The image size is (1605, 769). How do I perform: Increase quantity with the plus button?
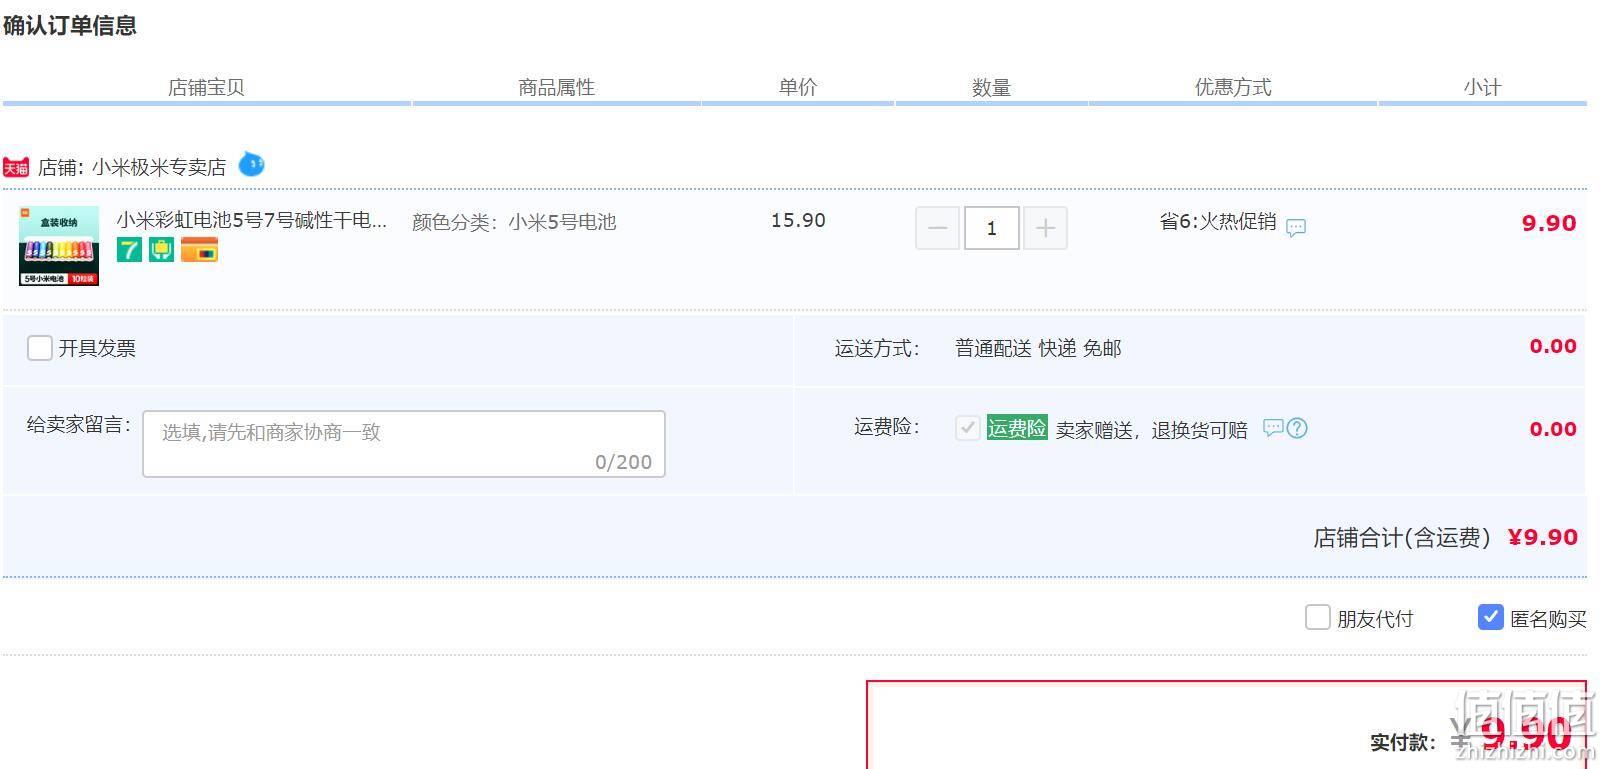(x=1045, y=228)
